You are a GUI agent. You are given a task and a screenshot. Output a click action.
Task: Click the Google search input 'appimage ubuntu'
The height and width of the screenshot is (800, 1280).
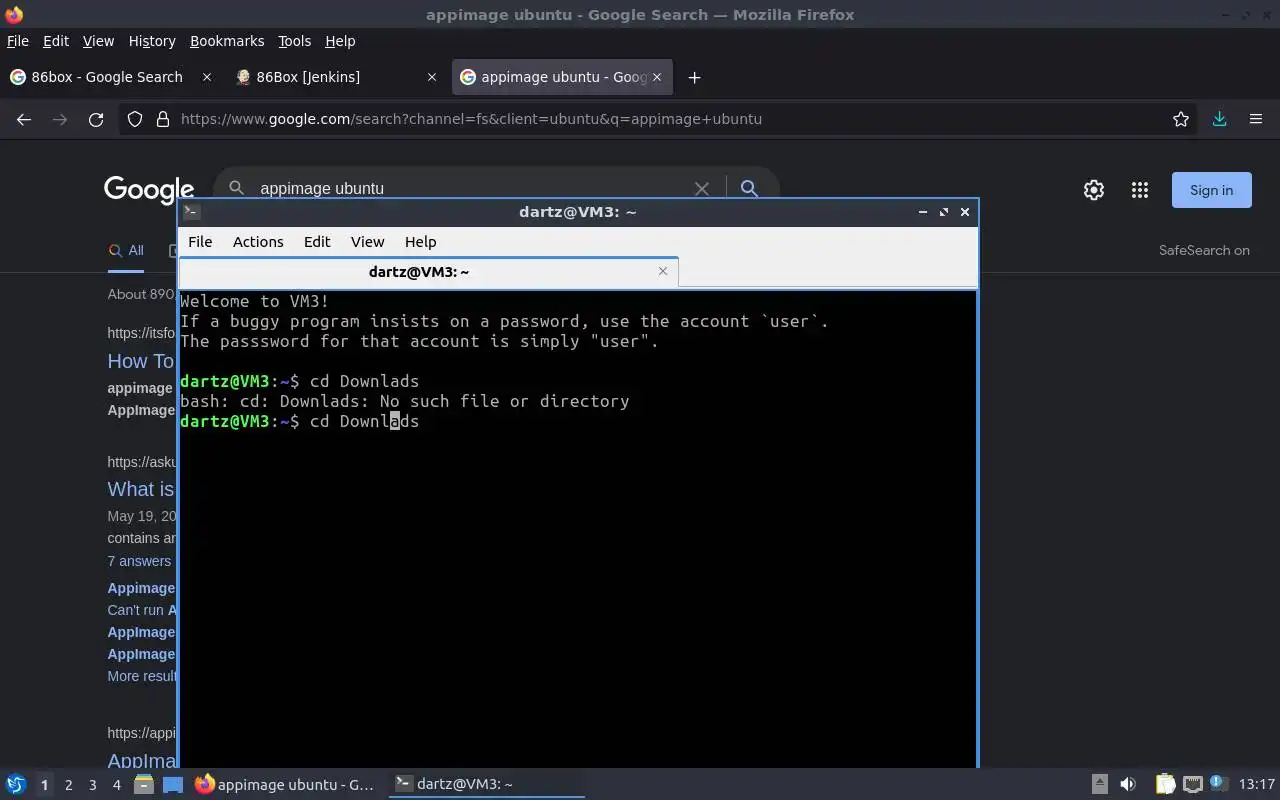tap(470, 188)
